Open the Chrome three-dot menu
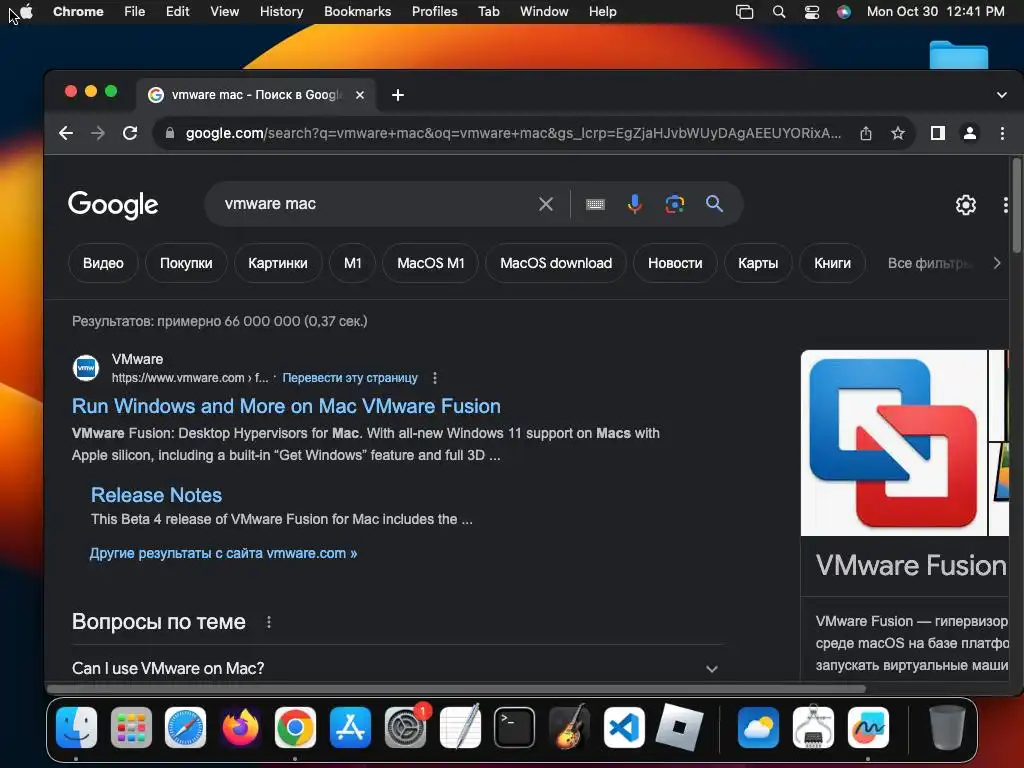Viewport: 1024px width, 768px height. point(1002,133)
